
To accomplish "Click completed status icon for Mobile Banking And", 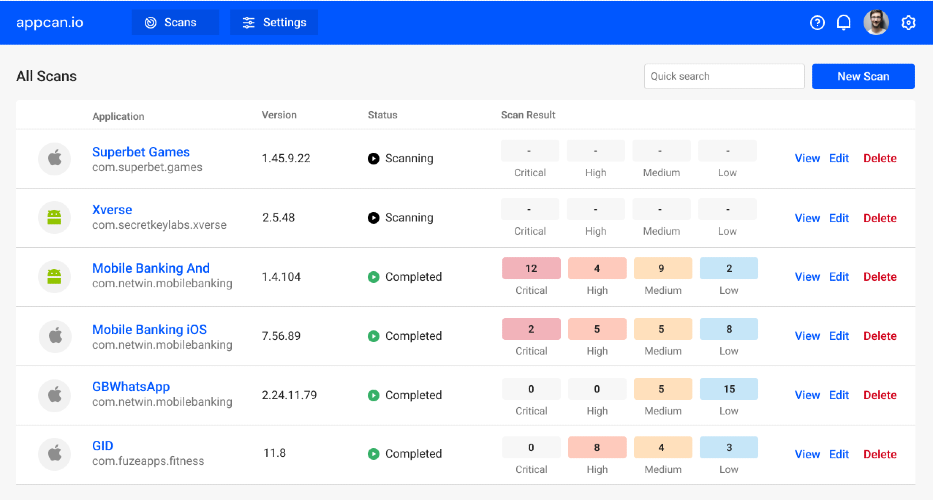I will point(374,277).
